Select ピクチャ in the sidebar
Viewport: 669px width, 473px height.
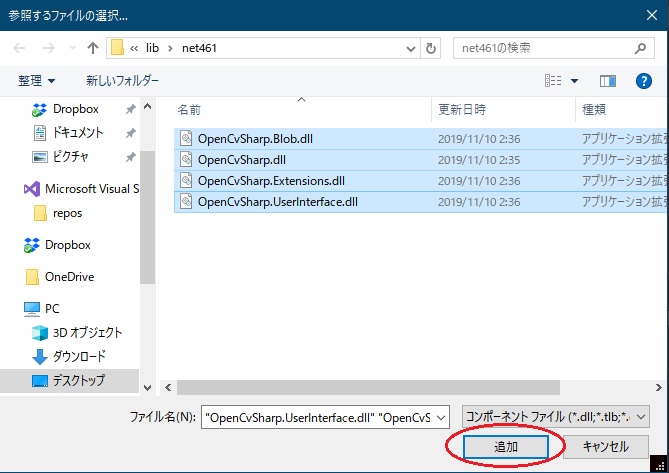coord(70,157)
